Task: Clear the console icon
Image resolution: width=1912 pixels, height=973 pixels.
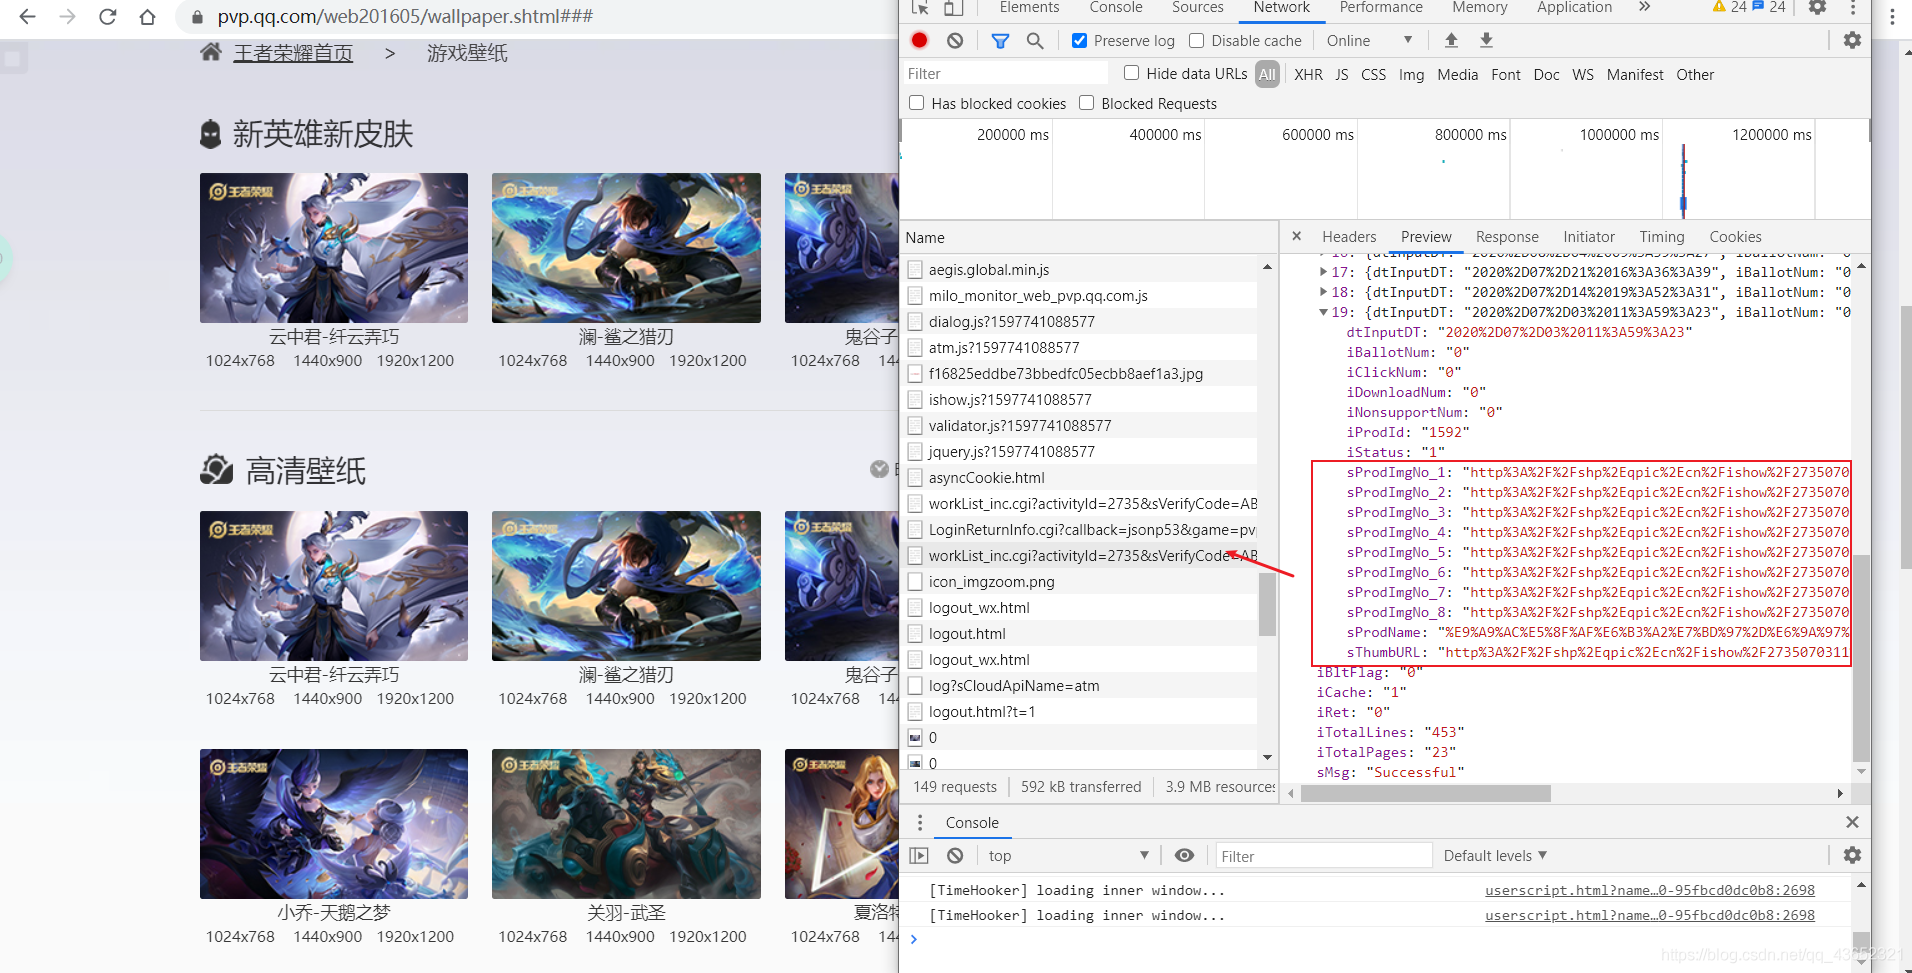Action: [x=955, y=855]
